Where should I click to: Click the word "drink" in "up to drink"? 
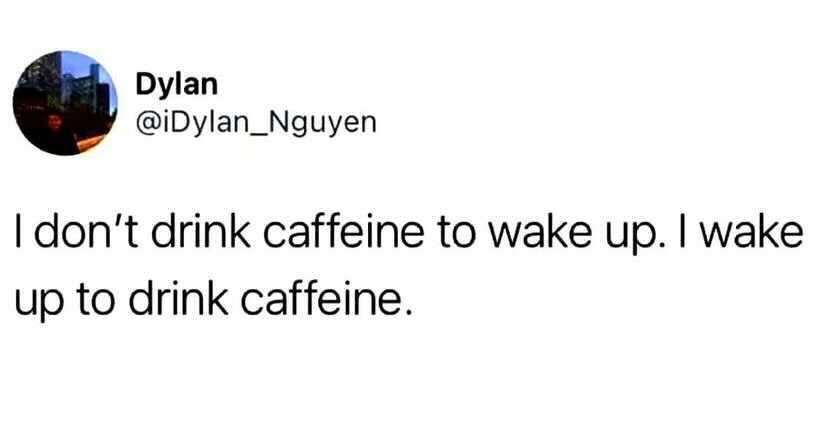coord(178,299)
